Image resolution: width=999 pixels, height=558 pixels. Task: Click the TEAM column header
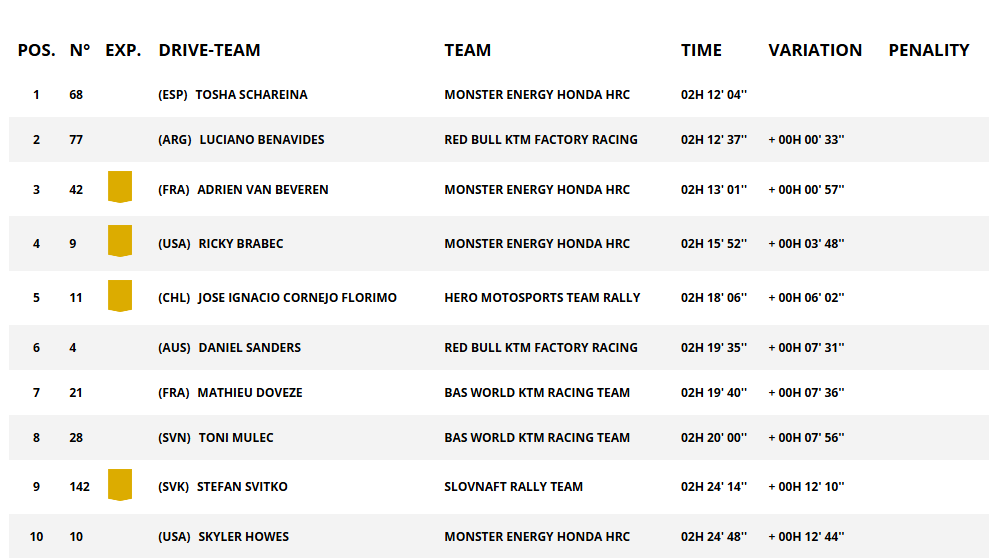(468, 50)
